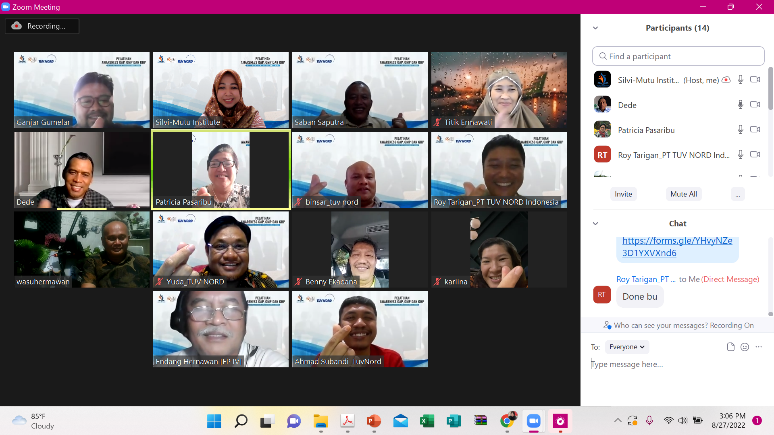Open Excel from the taskbar

tap(426, 421)
